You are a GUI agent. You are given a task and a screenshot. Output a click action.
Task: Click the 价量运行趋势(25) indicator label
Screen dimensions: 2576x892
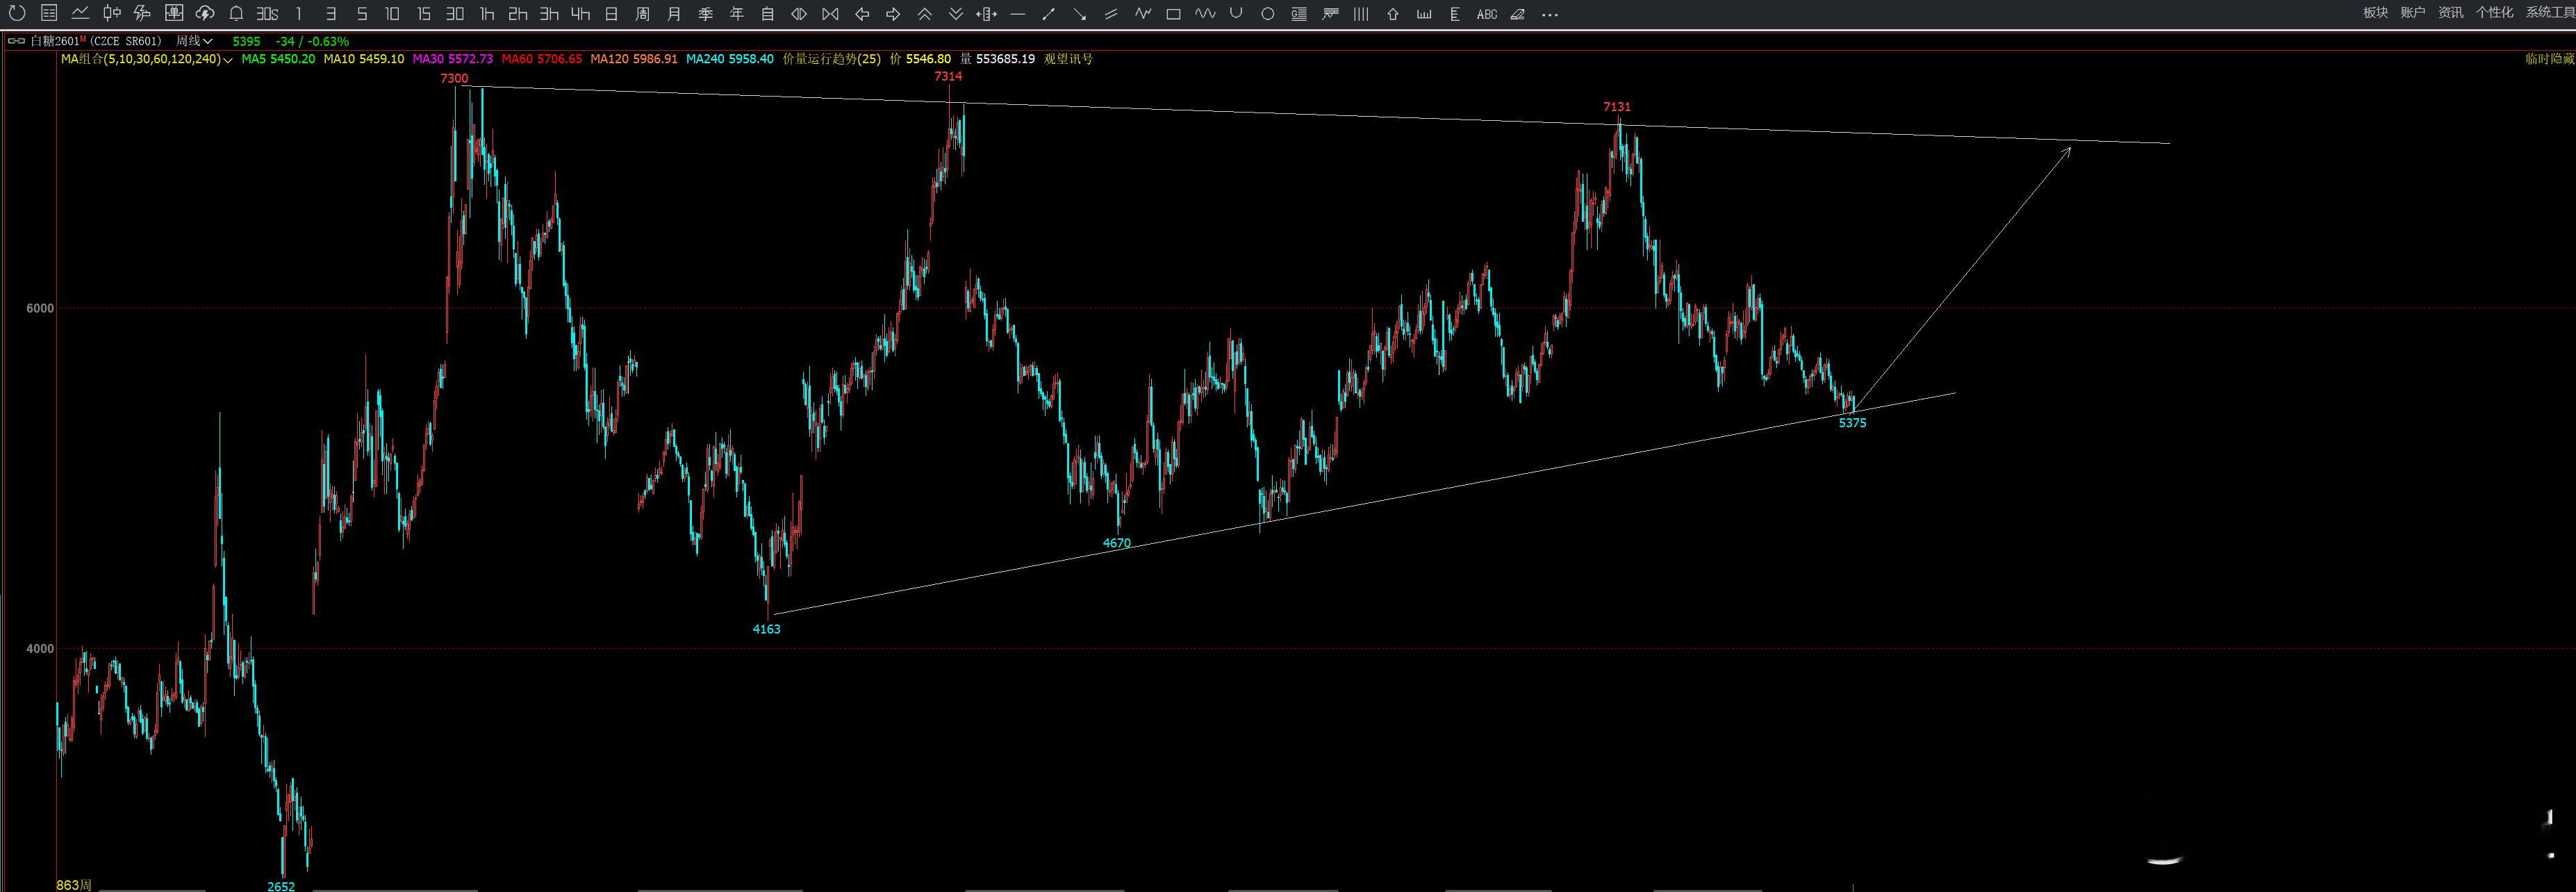831,59
